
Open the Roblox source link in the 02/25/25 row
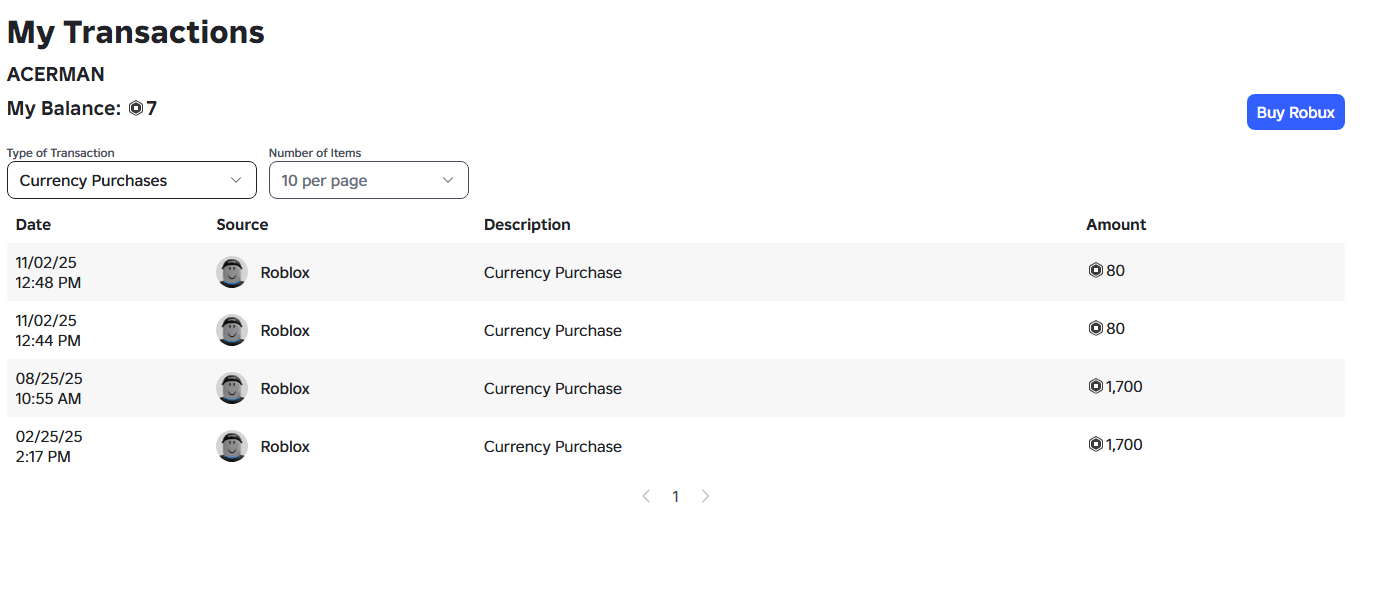[x=285, y=446]
